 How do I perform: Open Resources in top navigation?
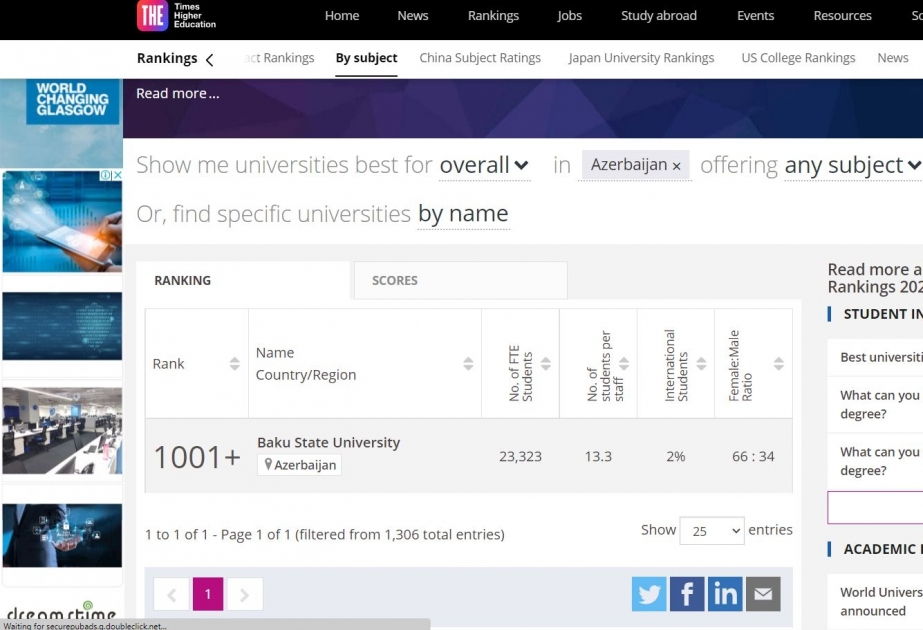(842, 16)
